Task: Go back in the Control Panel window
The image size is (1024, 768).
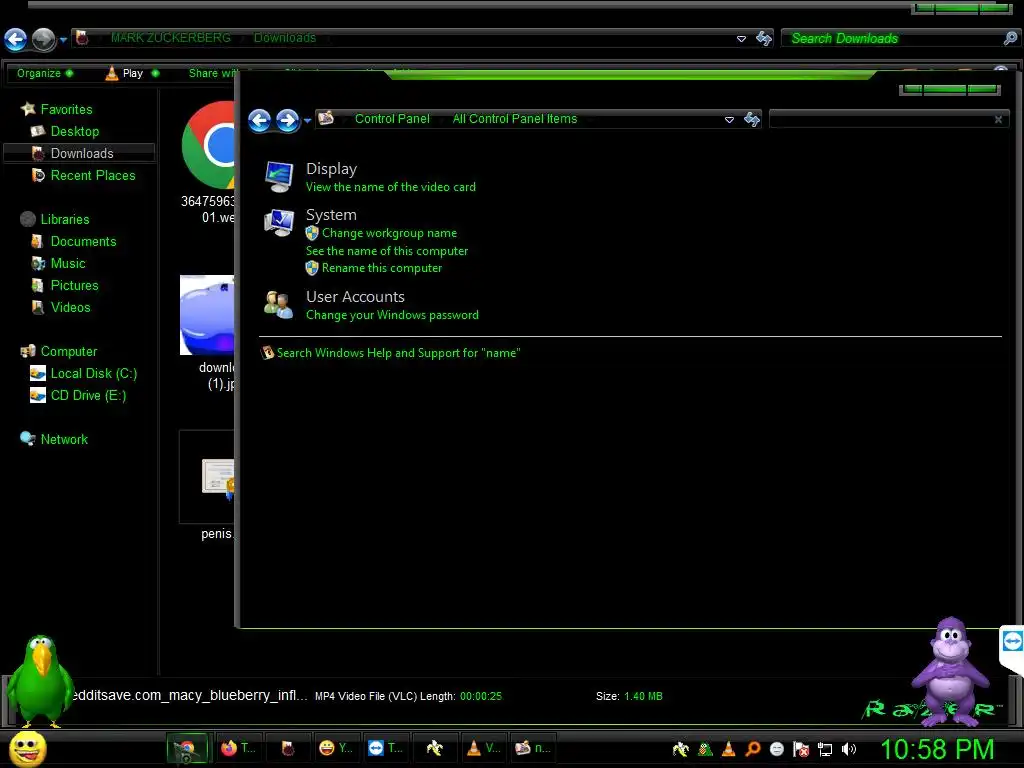Action: 260,120
